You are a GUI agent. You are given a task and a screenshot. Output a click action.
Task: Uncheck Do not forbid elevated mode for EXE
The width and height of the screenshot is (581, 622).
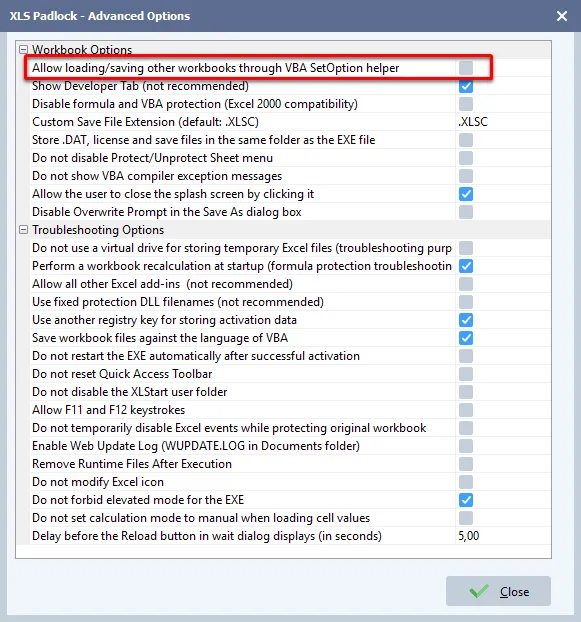point(466,500)
